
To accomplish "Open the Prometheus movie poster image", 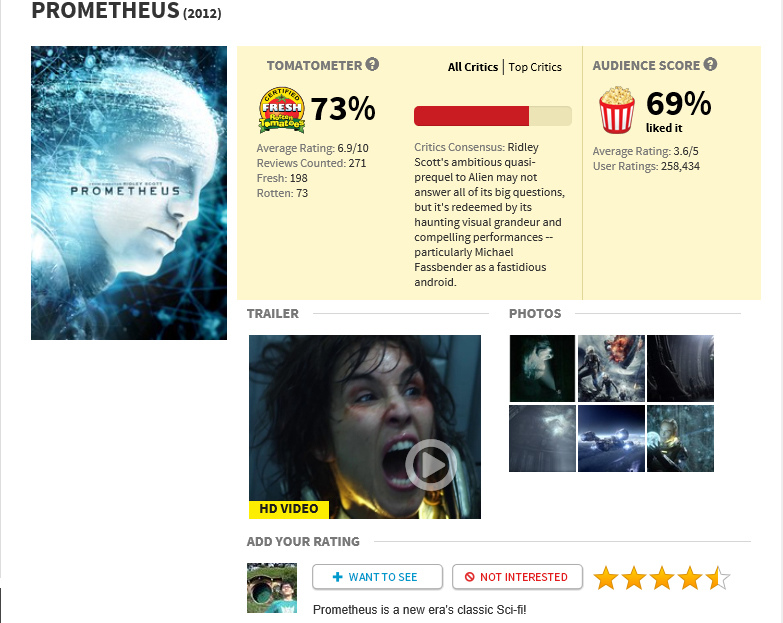I will [x=129, y=193].
